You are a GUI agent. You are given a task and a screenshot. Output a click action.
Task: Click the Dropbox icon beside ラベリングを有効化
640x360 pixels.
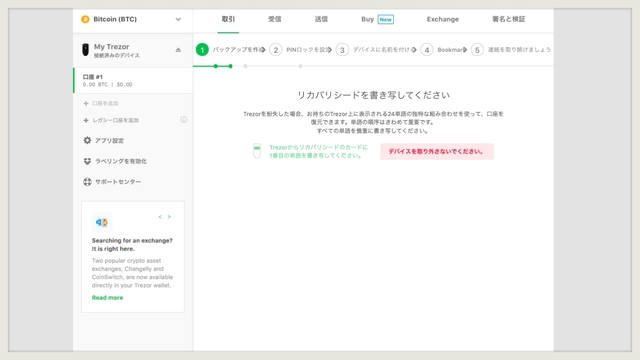[87, 161]
